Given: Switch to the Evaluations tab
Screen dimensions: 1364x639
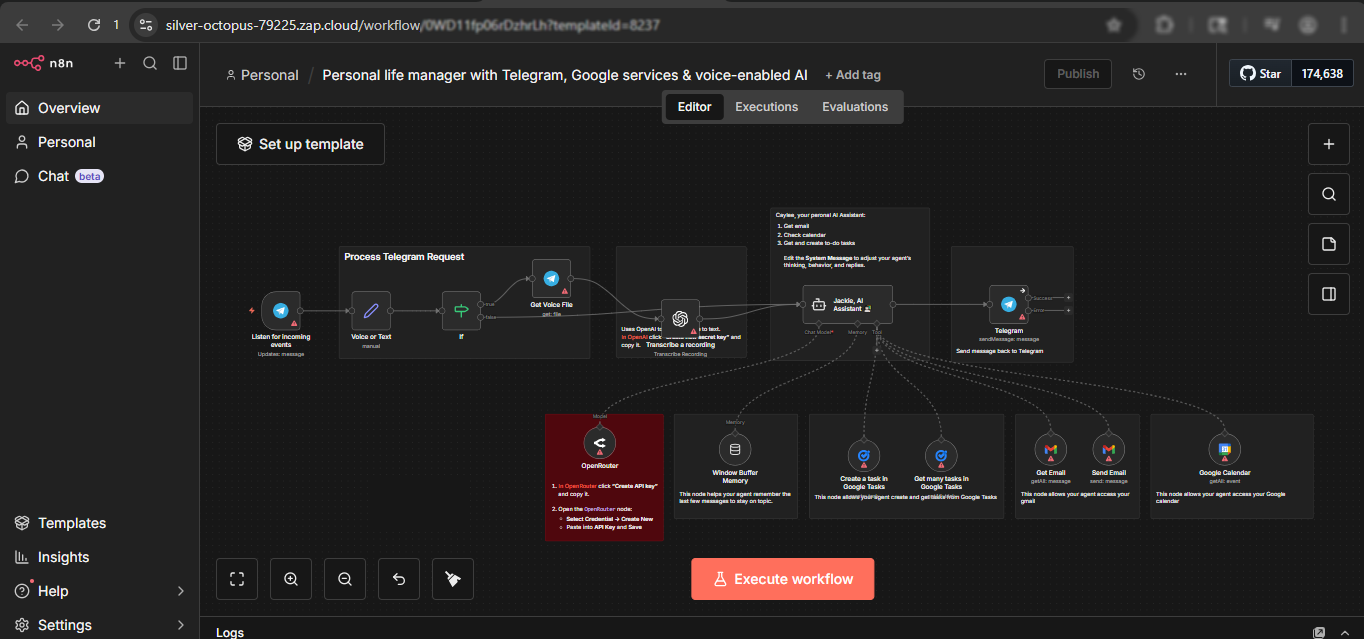Looking at the screenshot, I should coord(854,107).
